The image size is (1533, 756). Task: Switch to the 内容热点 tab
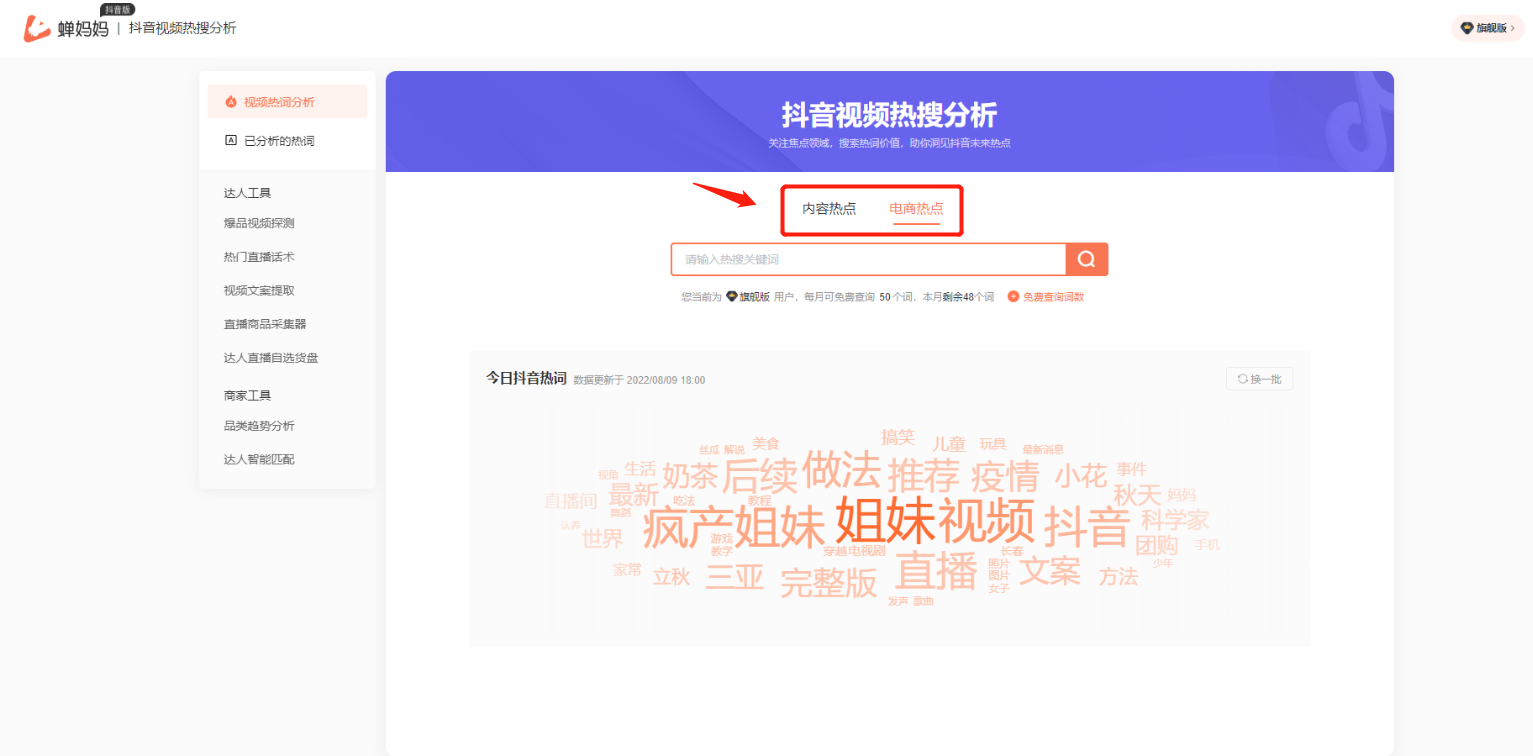(x=829, y=209)
